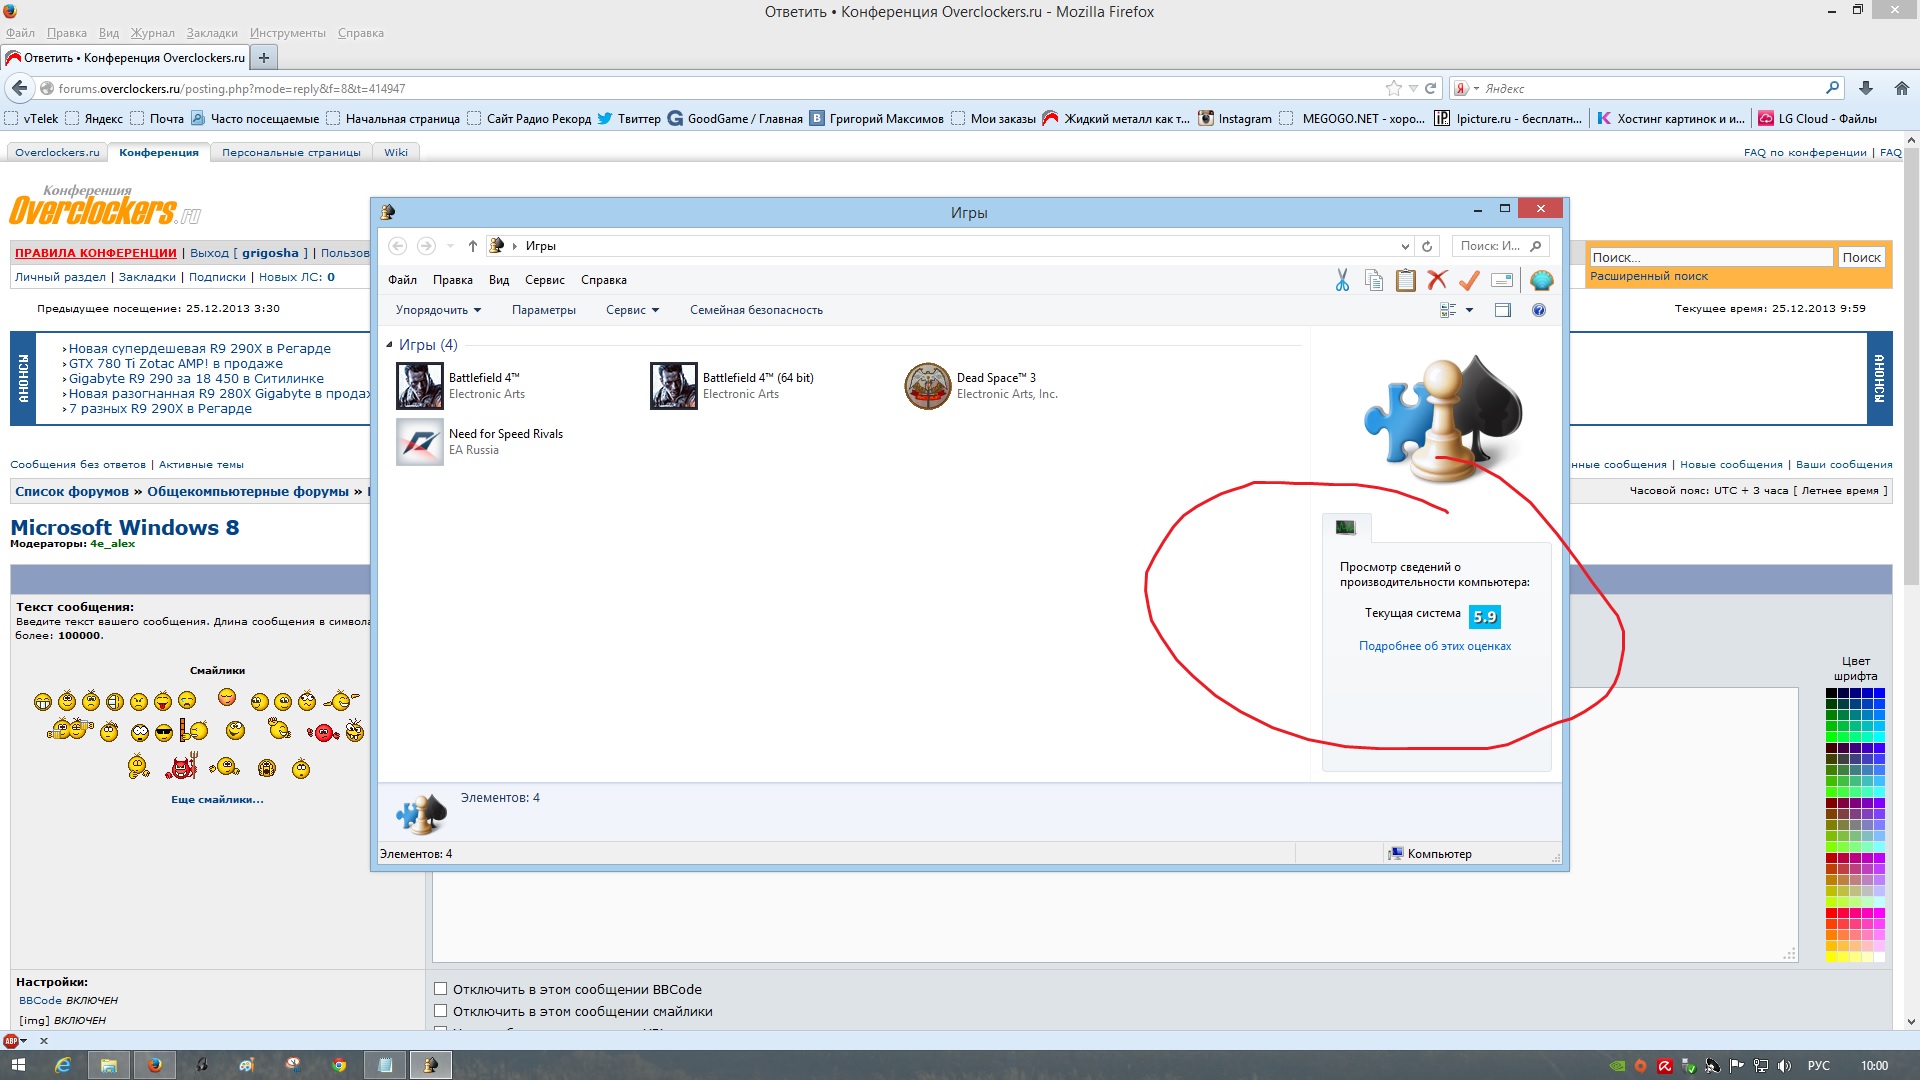Collapse the Игры (4) group
Image resolution: width=1920 pixels, height=1080 pixels.
pyautogui.click(x=390, y=345)
